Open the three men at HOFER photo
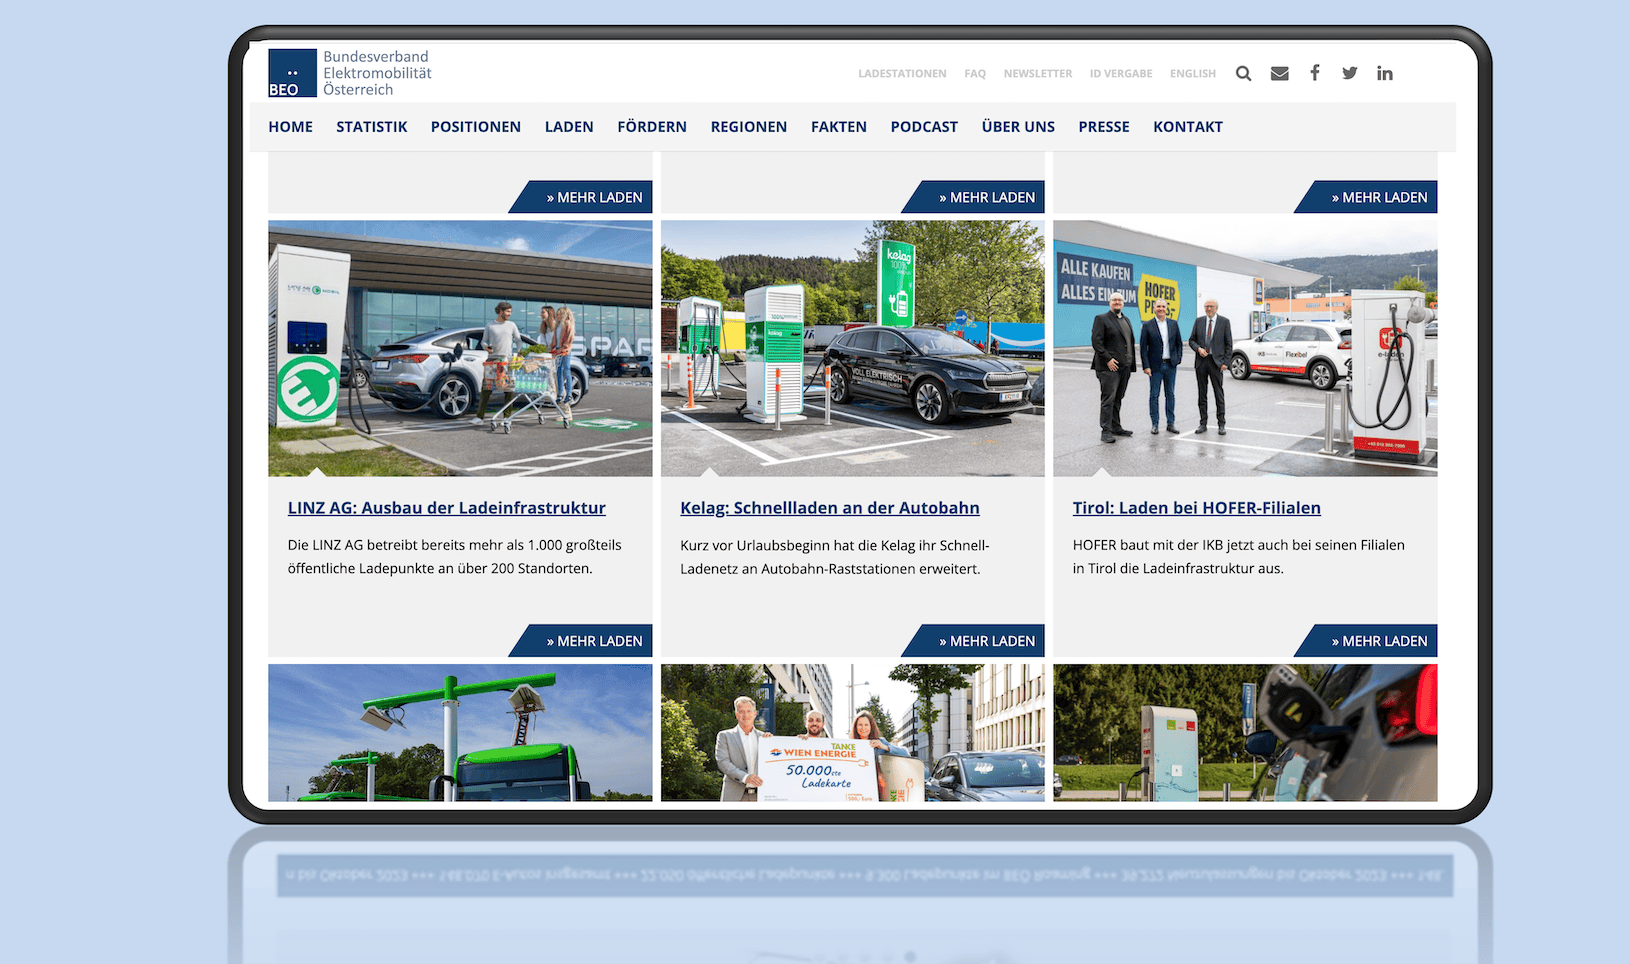 coord(1245,348)
